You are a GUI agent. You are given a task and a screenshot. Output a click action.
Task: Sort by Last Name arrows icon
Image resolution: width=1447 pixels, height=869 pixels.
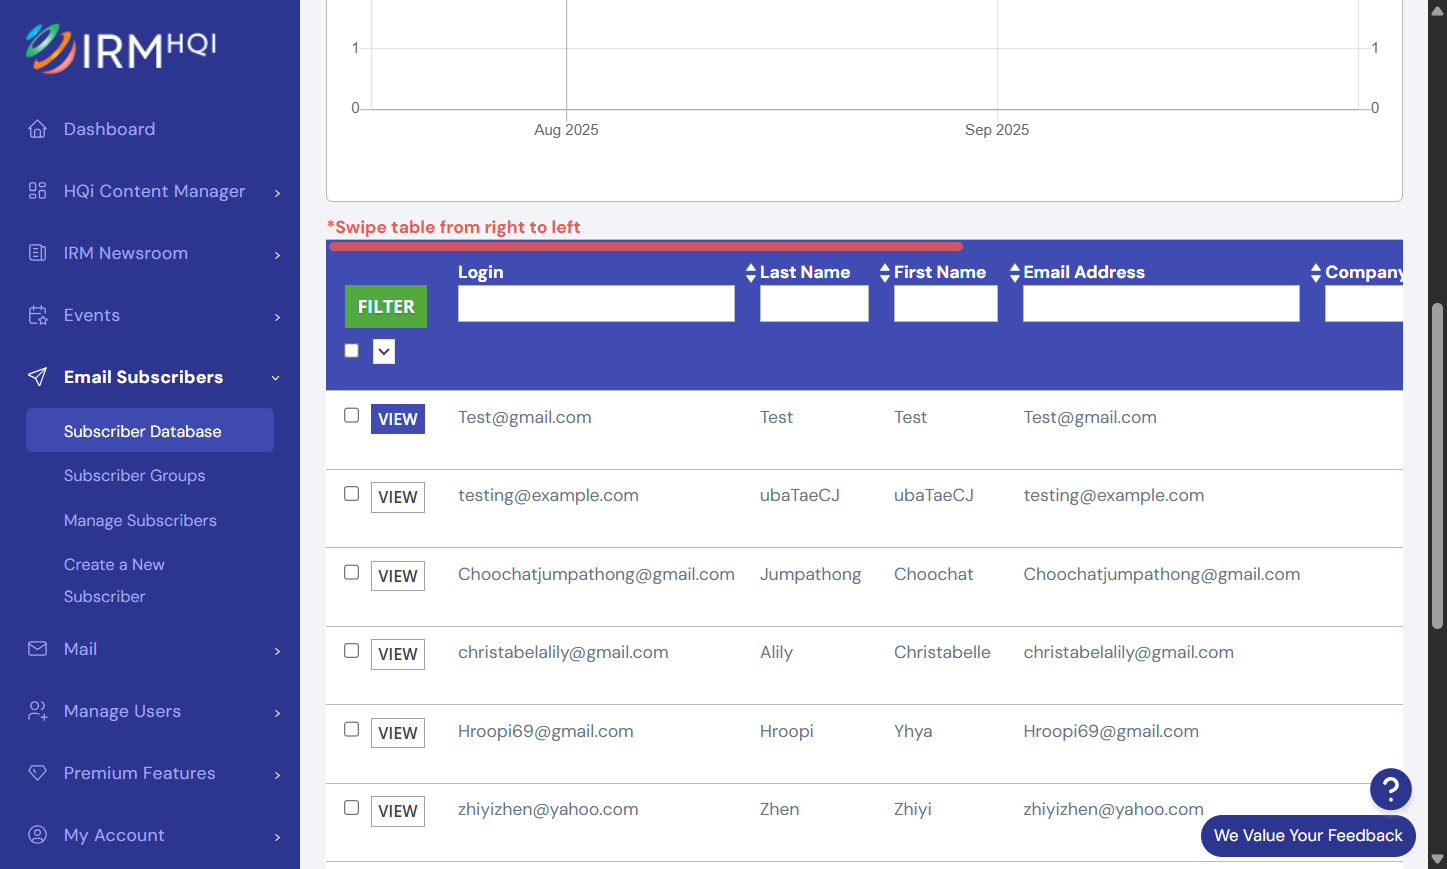(751, 272)
